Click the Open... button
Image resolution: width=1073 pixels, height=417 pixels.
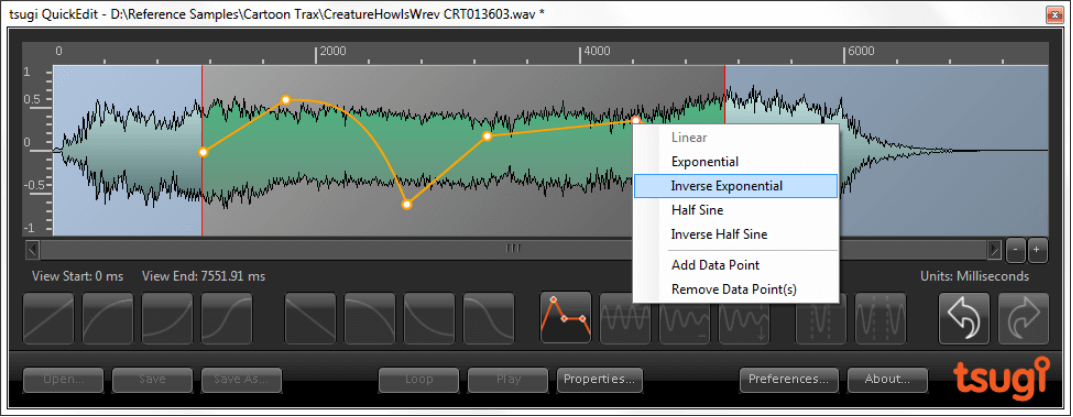[x=63, y=379]
